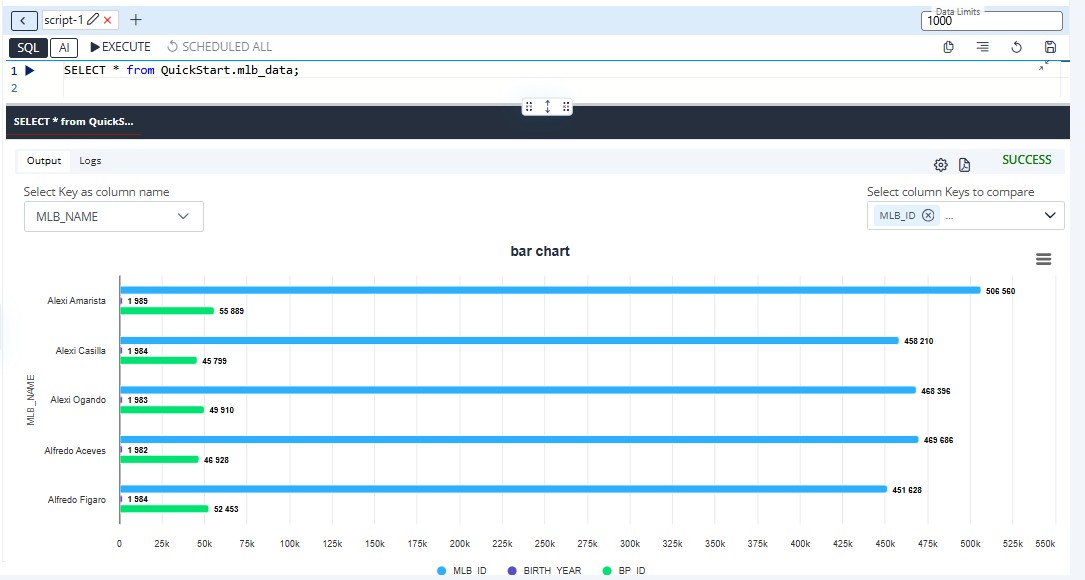Screen dimensions: 1085x580
Task: Open the Logs tab
Action: point(90,161)
